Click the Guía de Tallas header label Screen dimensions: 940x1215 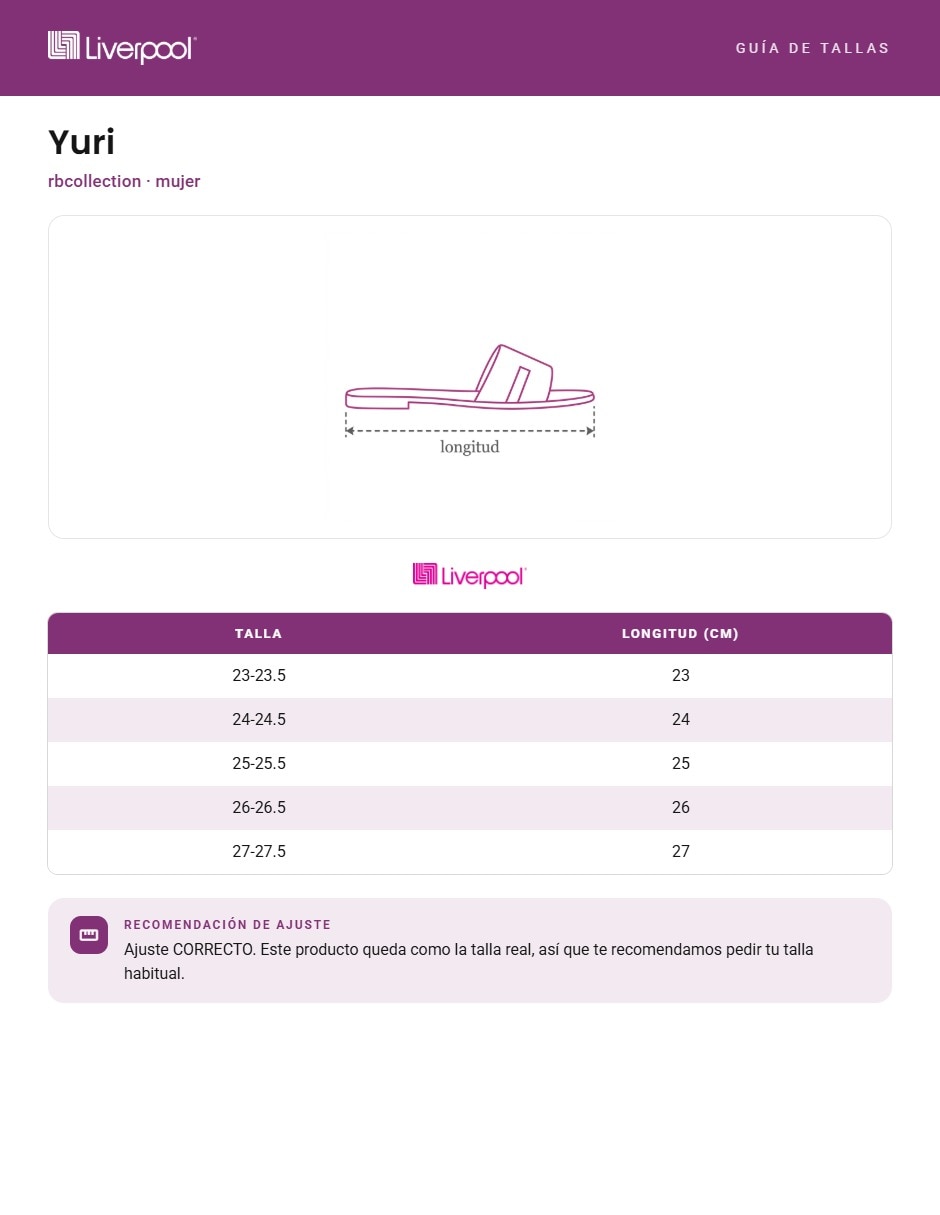pyautogui.click(x=813, y=48)
